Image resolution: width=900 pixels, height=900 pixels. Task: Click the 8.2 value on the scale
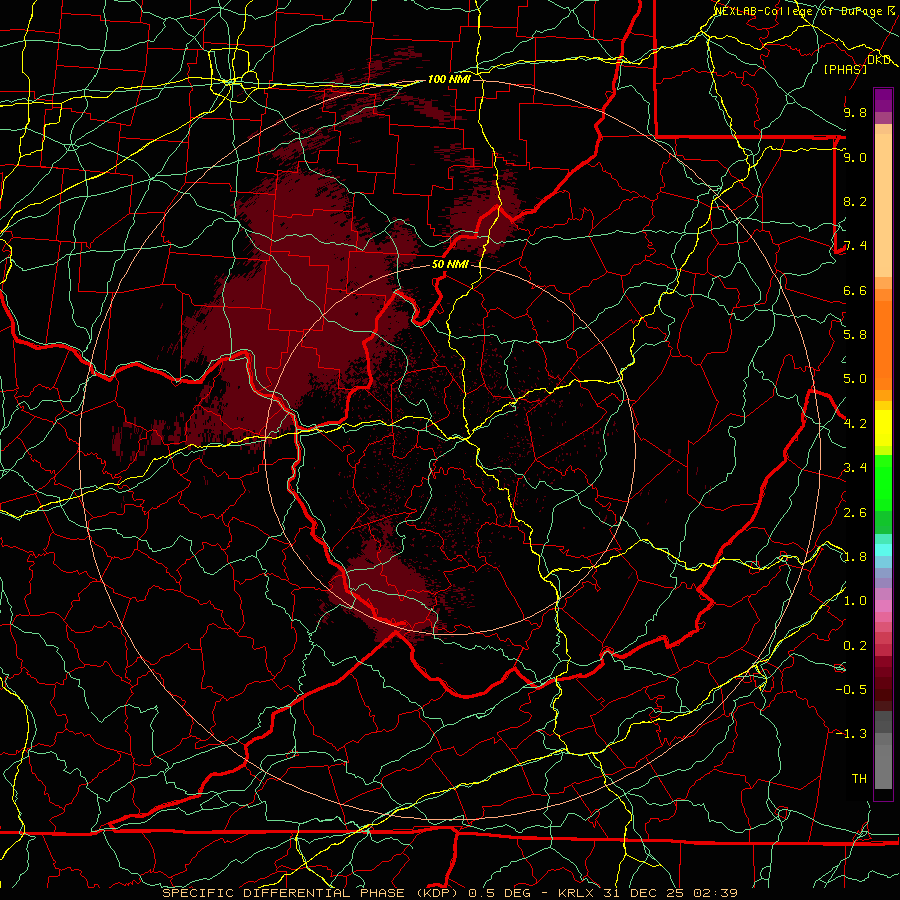(x=855, y=201)
